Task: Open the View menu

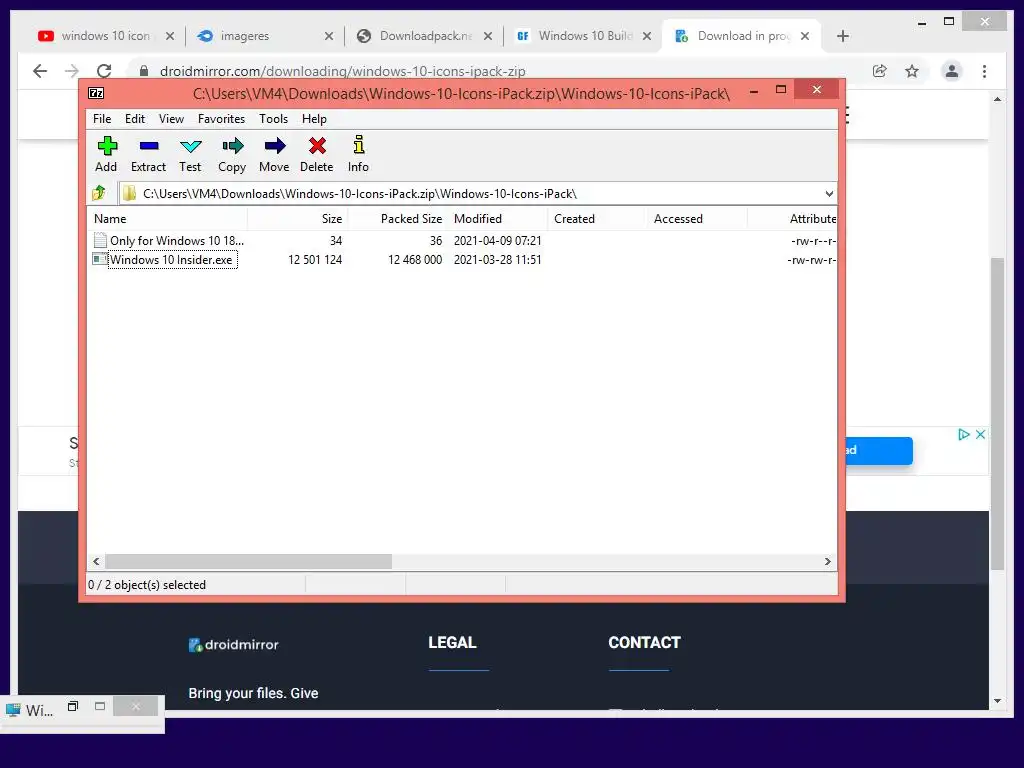Action: click(x=171, y=119)
